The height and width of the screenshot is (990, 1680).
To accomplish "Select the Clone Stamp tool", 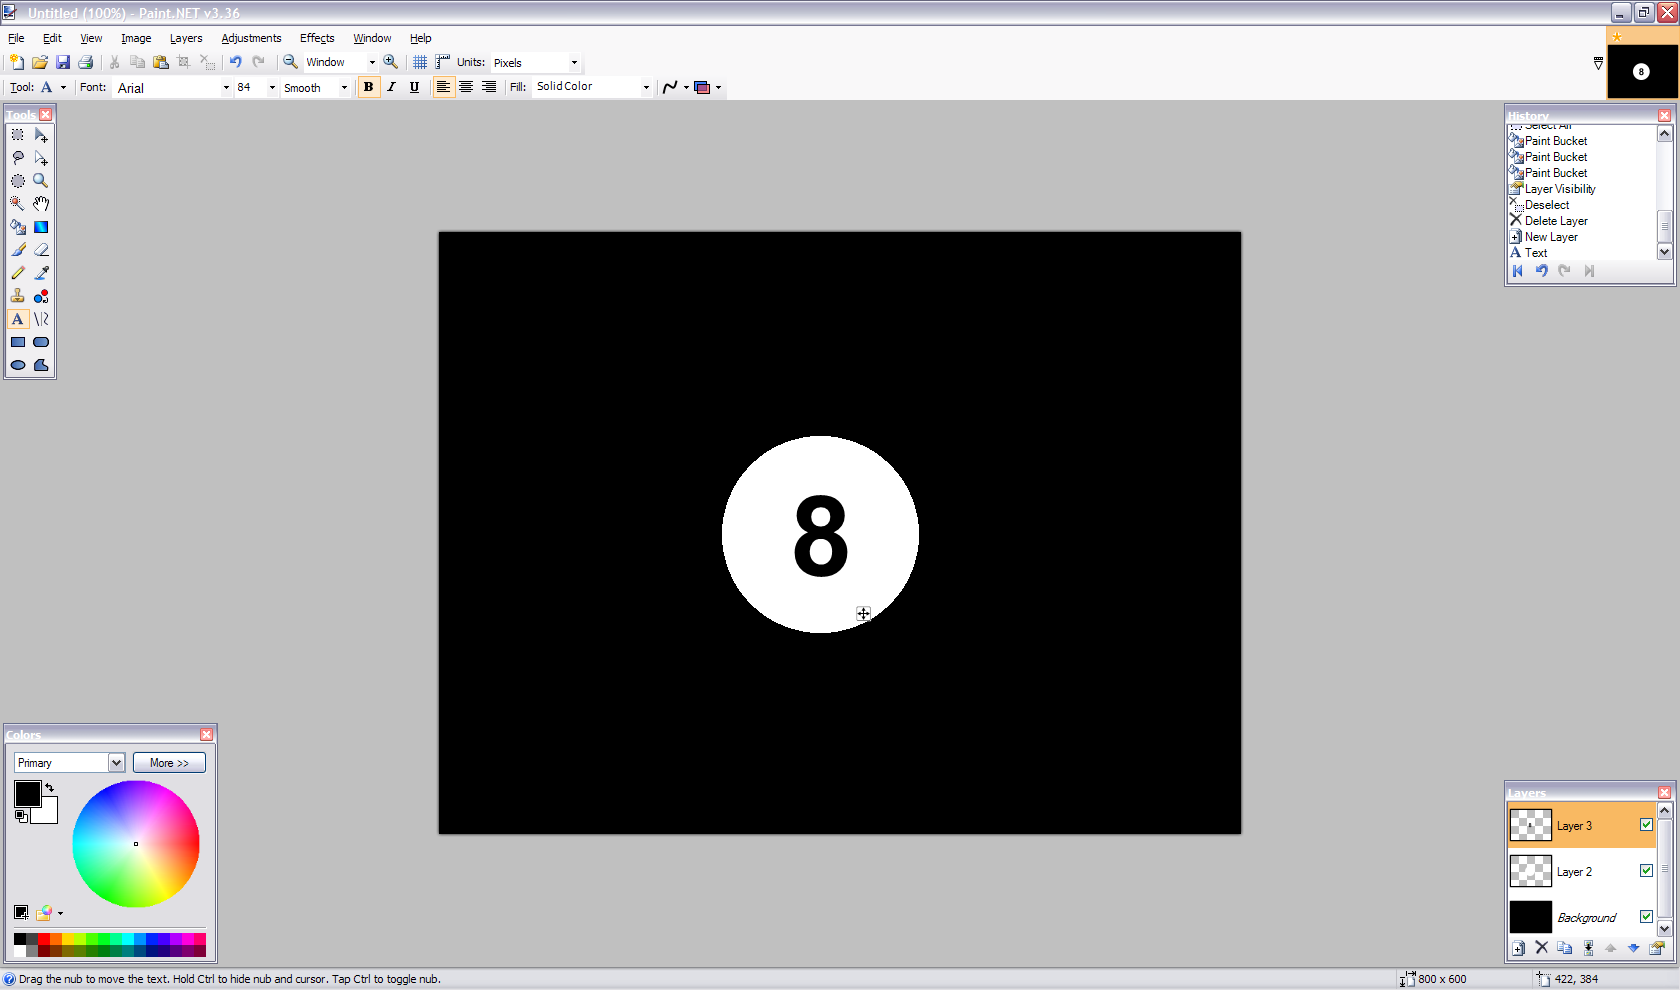I will click(x=17, y=296).
